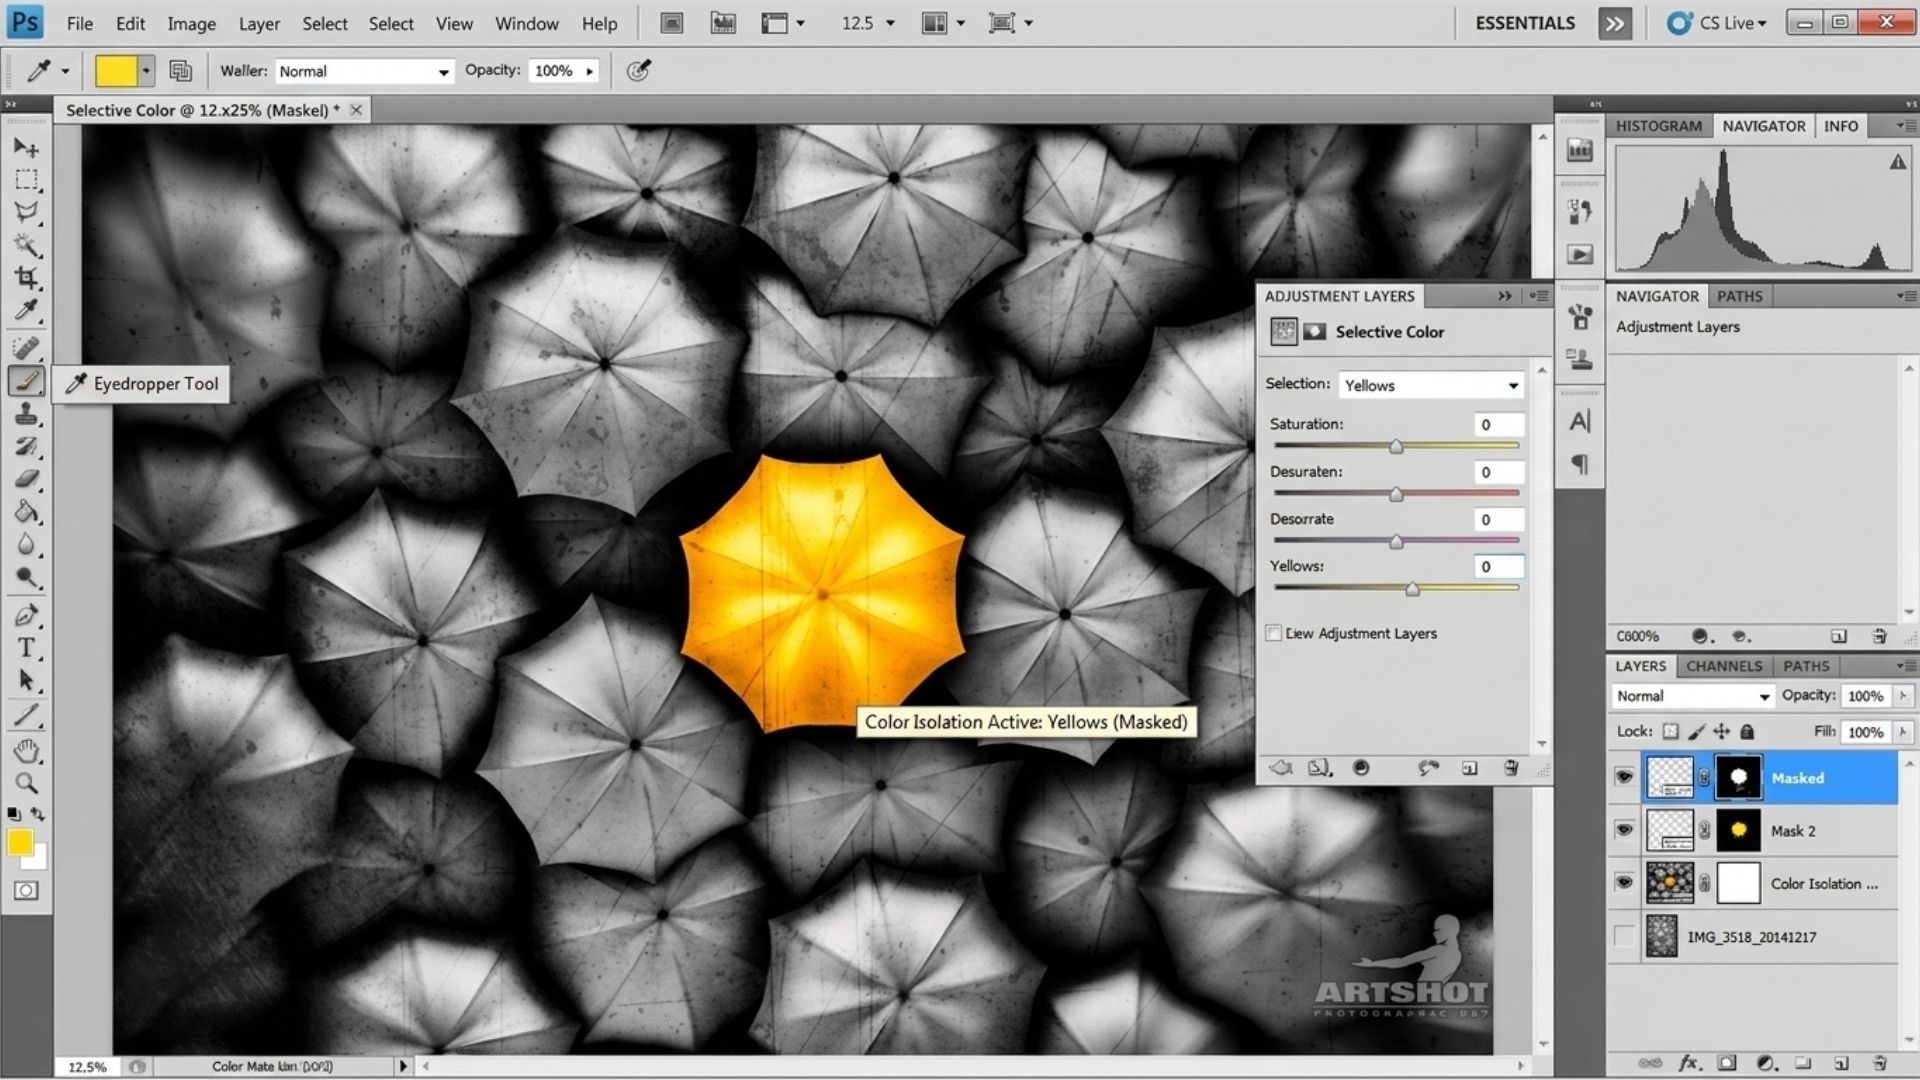Select the Rectangular Marquee tool
Viewport: 1920px width, 1080px height.
click(x=26, y=180)
